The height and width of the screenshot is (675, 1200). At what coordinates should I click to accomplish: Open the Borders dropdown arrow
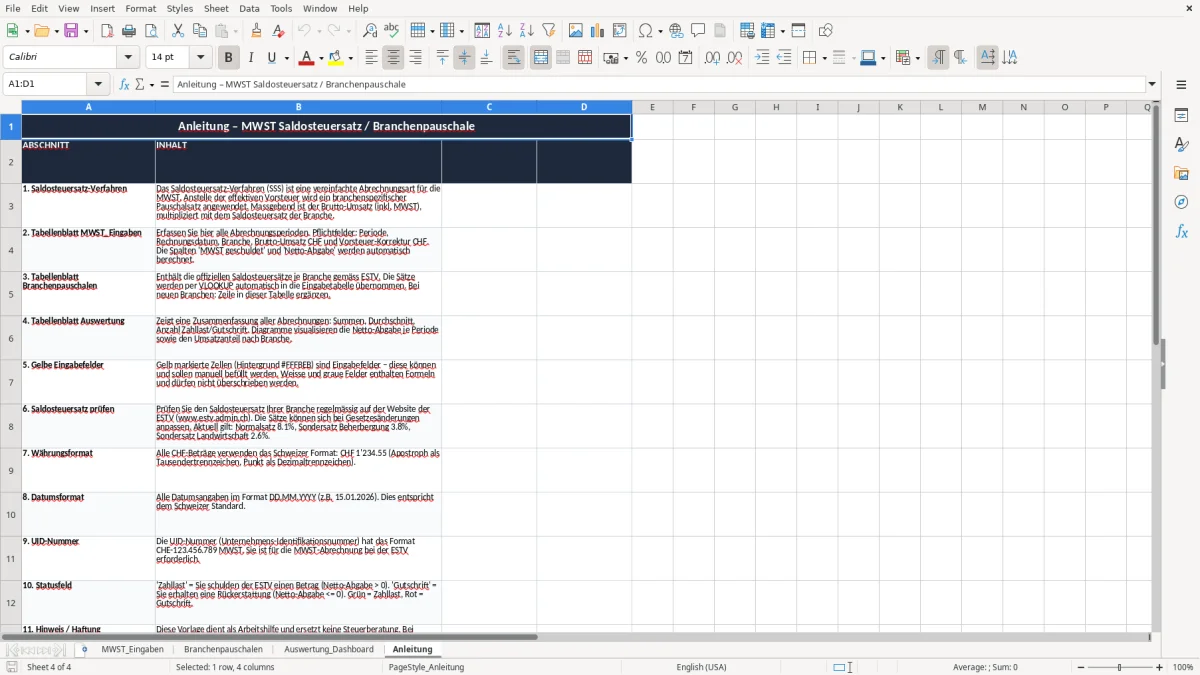[x=823, y=58]
